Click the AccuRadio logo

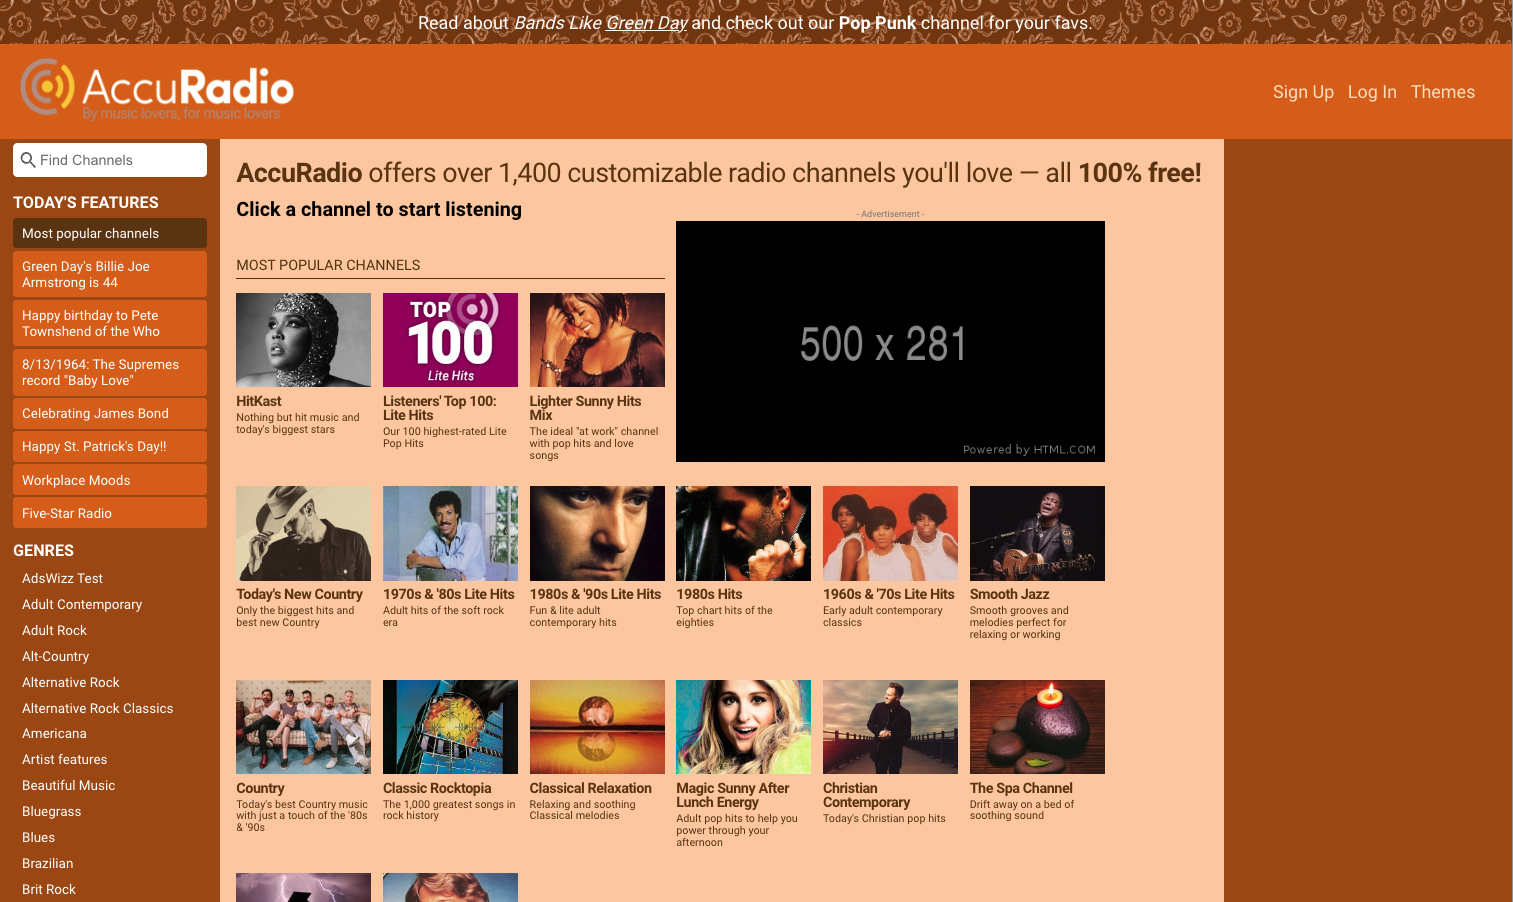pyautogui.click(x=157, y=90)
